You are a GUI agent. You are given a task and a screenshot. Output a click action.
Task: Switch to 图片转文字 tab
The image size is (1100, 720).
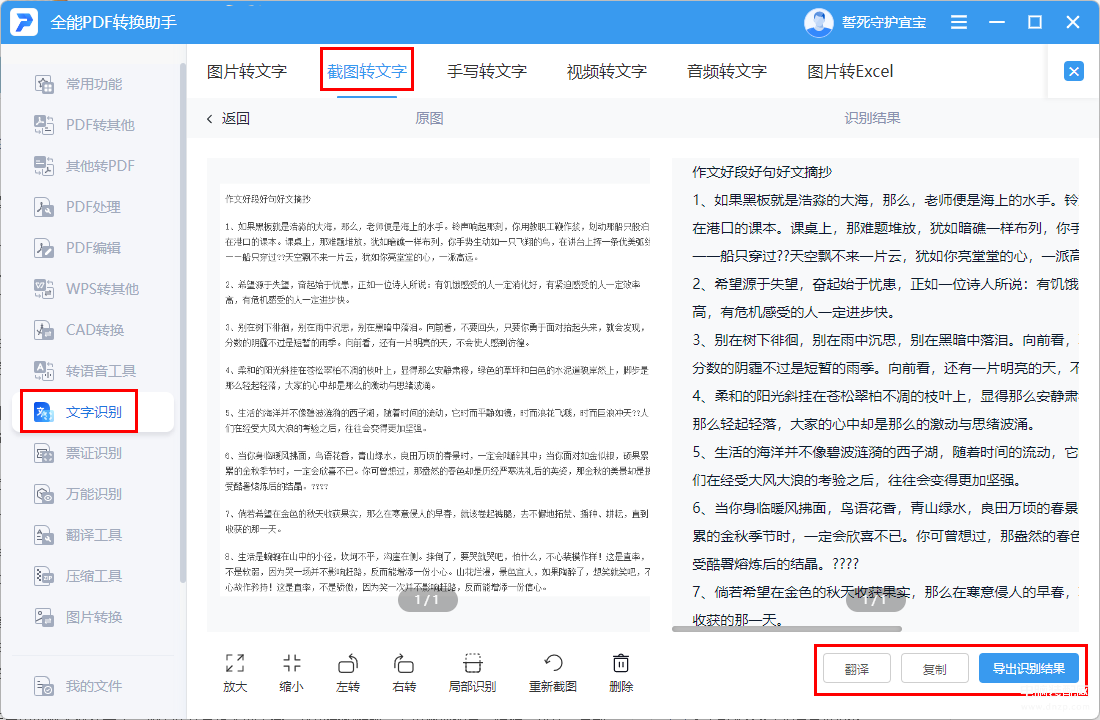tap(247, 71)
